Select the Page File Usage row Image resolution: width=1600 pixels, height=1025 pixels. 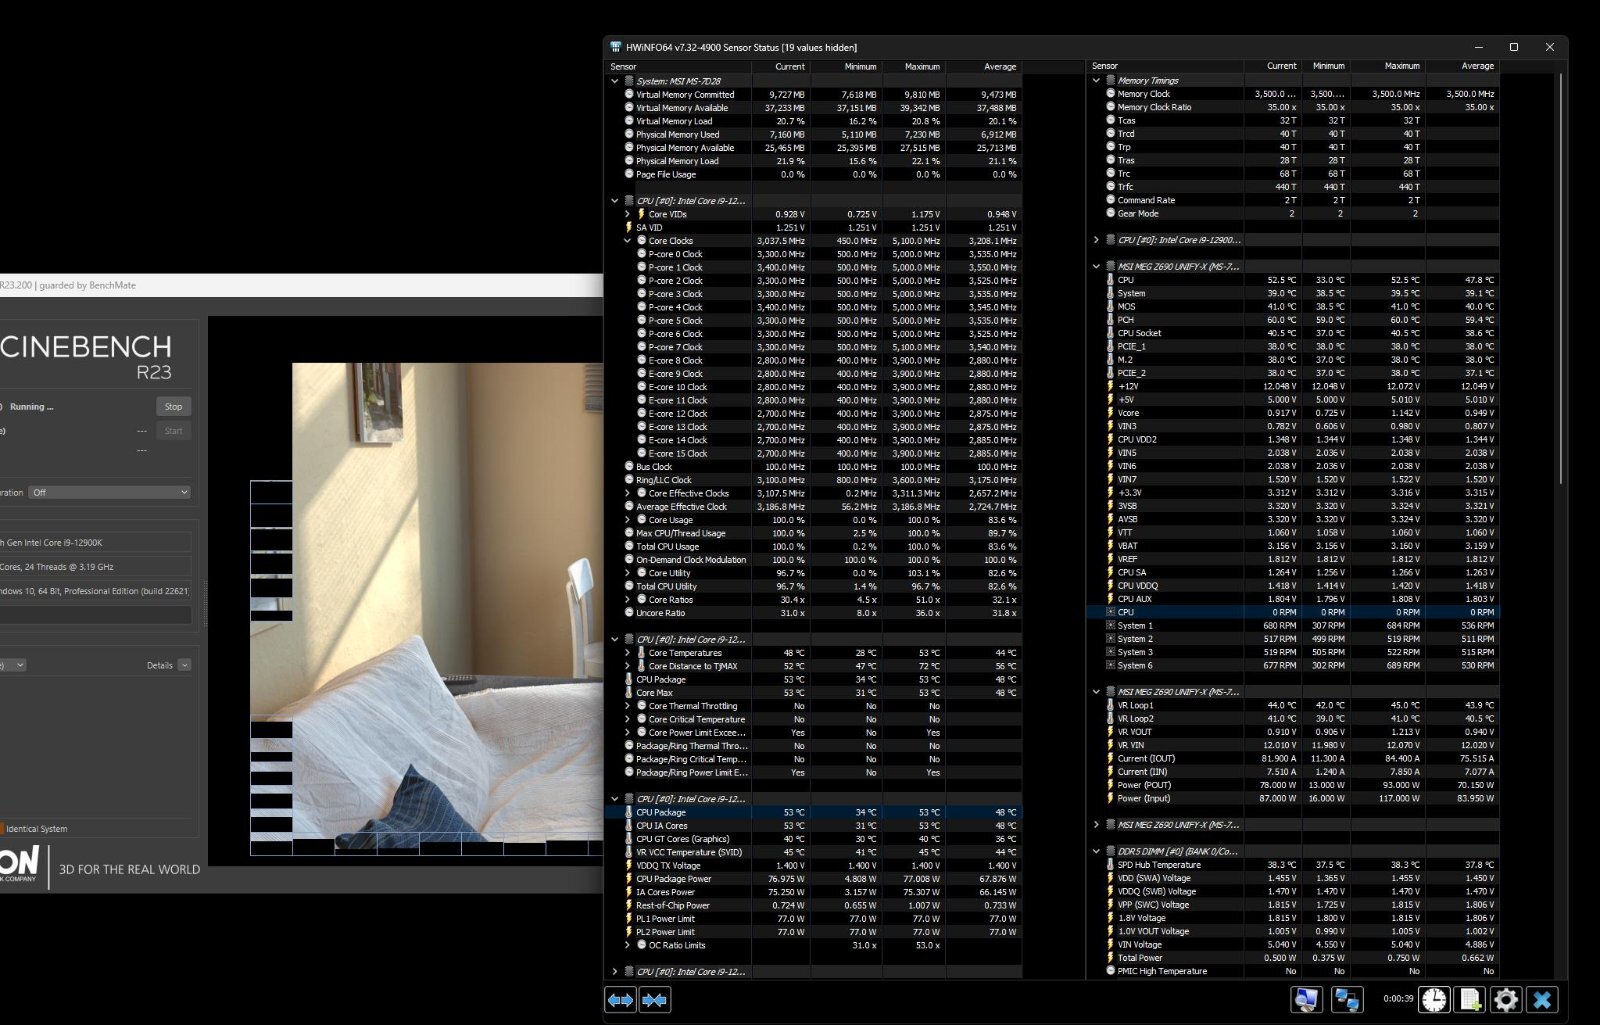click(x=814, y=174)
